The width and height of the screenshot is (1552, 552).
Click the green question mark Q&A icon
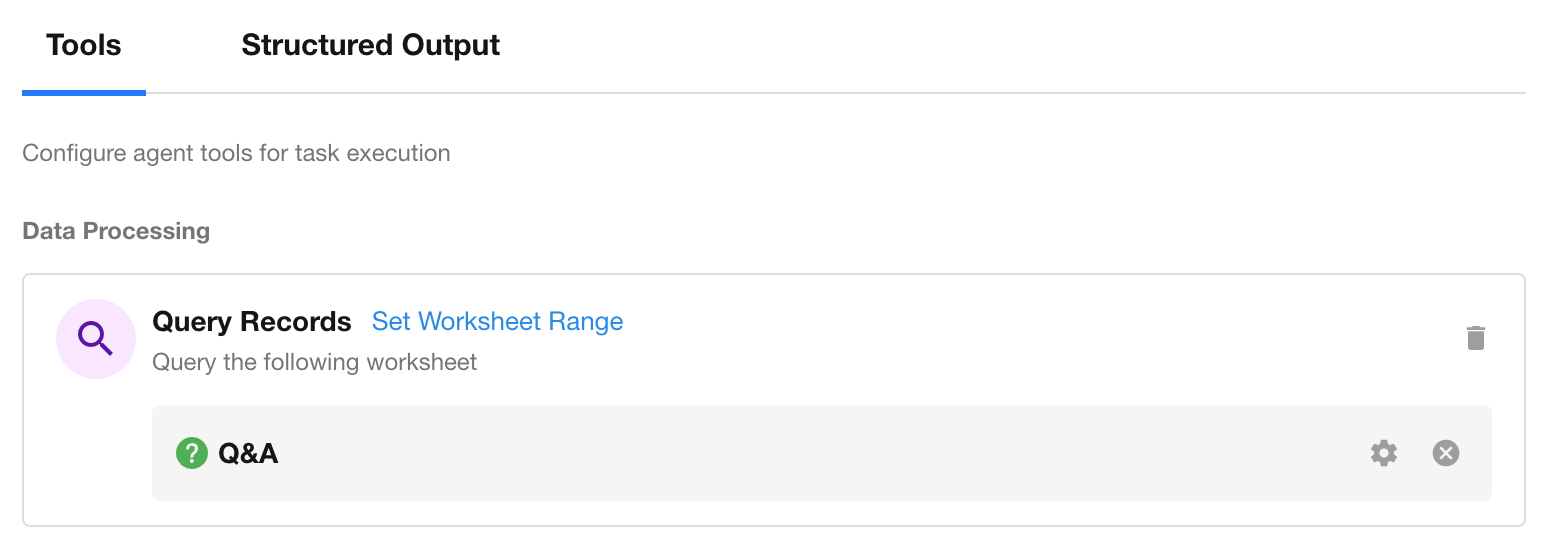coord(191,454)
